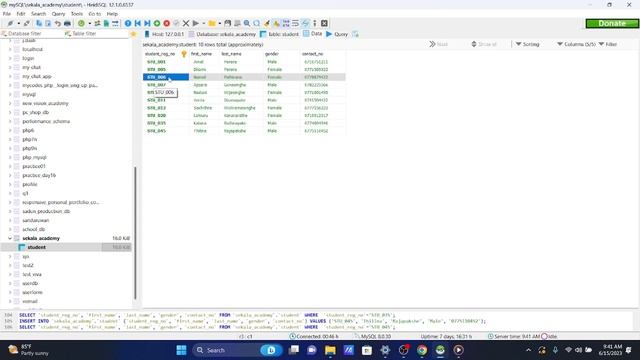
Task: Cancel editing with the X toolbar icon
Action: [186, 23]
